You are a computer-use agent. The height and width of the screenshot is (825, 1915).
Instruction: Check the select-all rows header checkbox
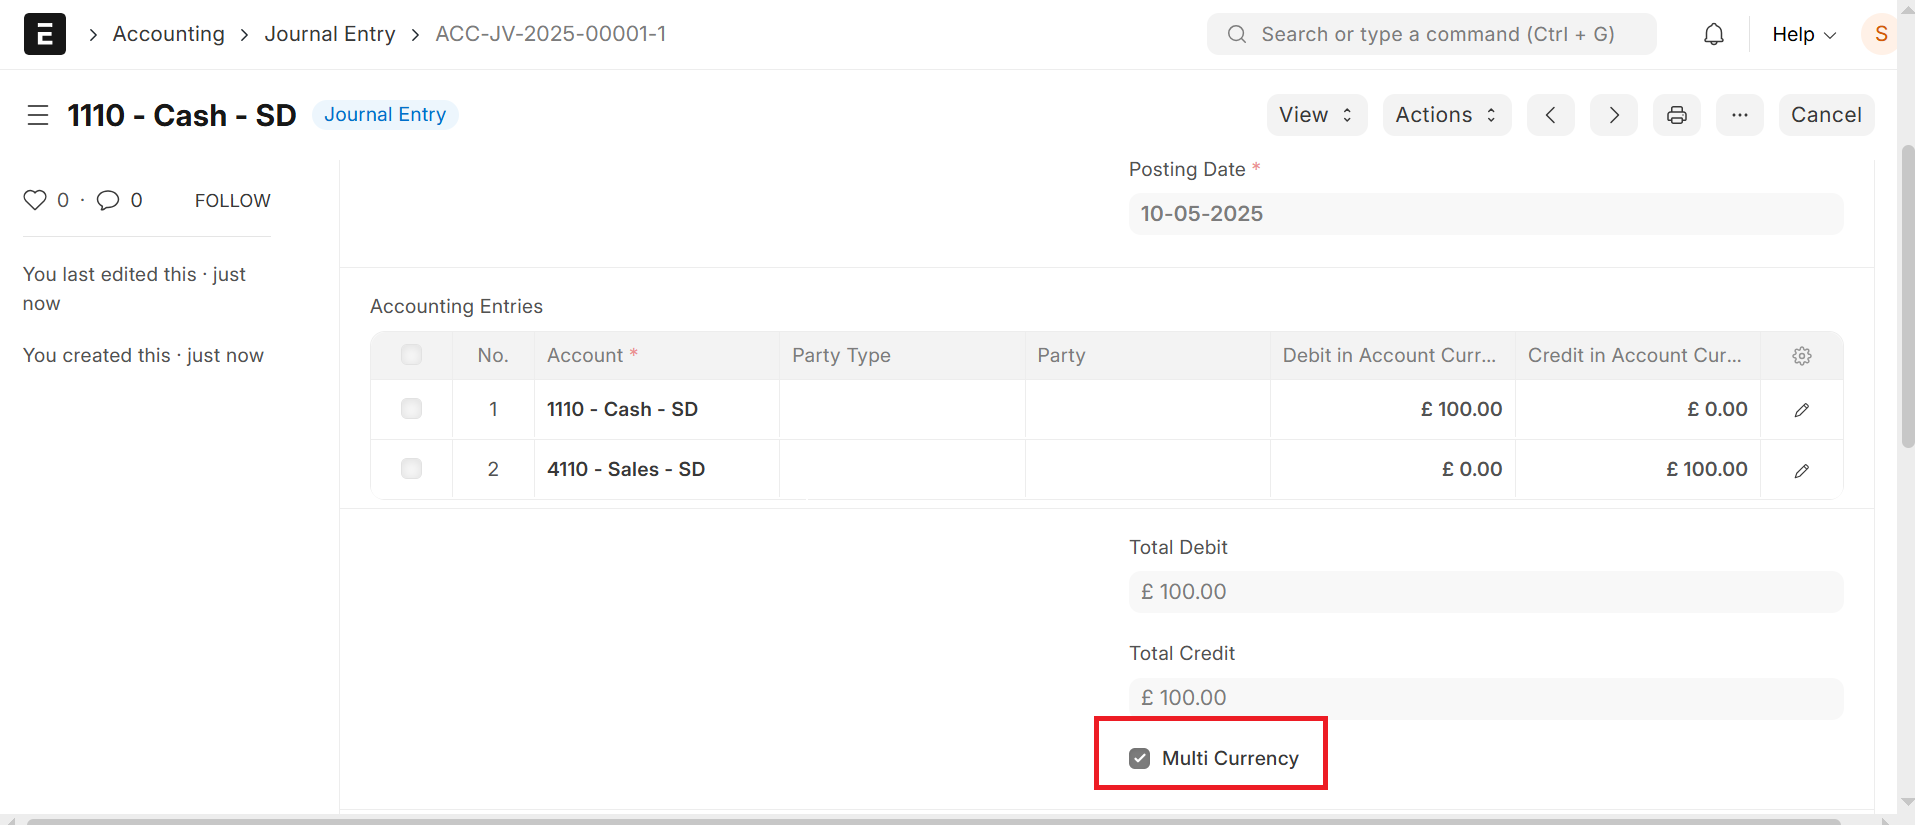(x=411, y=355)
